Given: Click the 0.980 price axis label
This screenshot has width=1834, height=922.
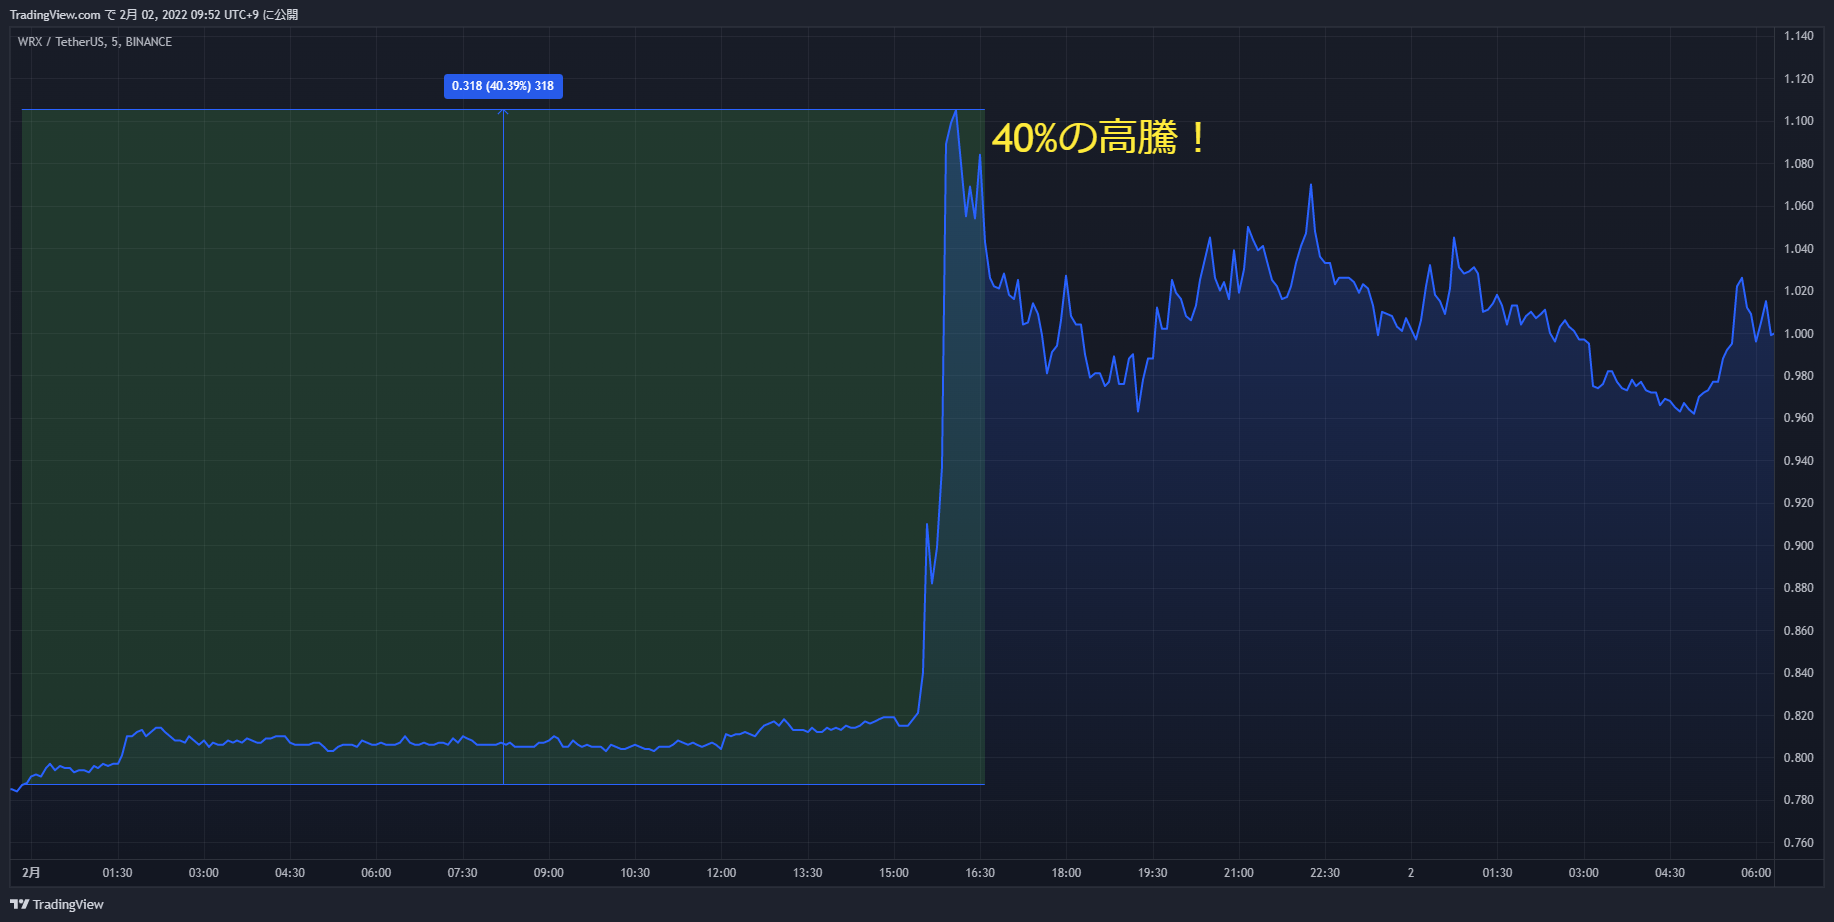Looking at the screenshot, I should [x=1798, y=376].
